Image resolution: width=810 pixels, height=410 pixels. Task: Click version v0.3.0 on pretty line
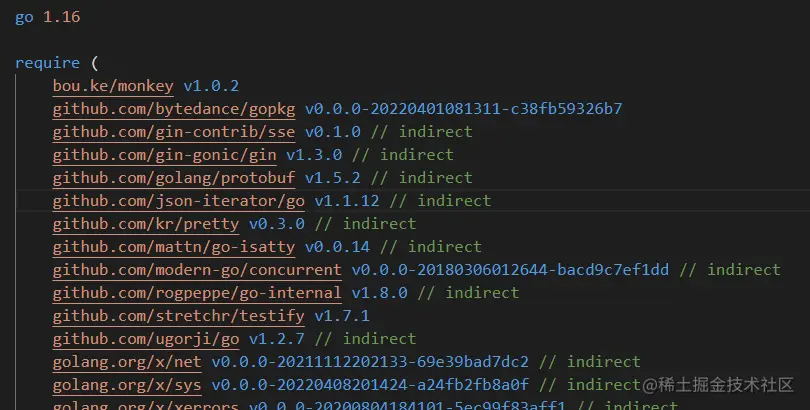[277, 224]
